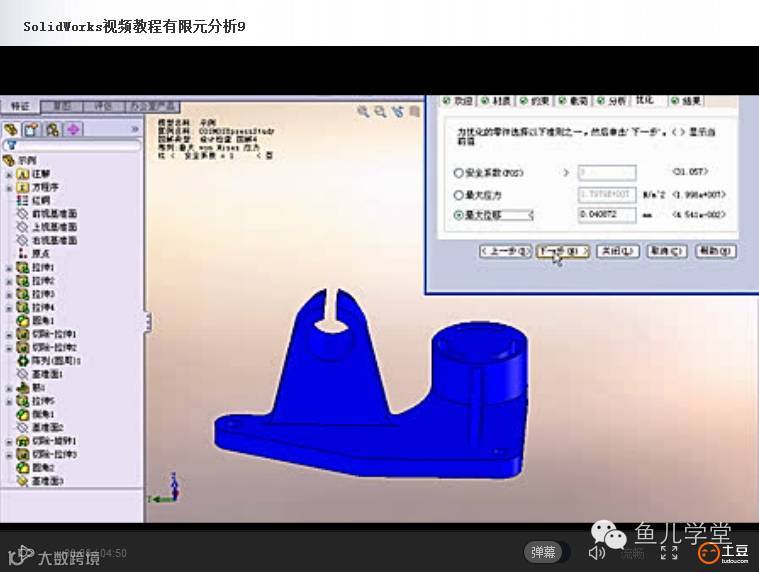
Task: Select the 基准面1 plane icon
Action: [x=23, y=374]
